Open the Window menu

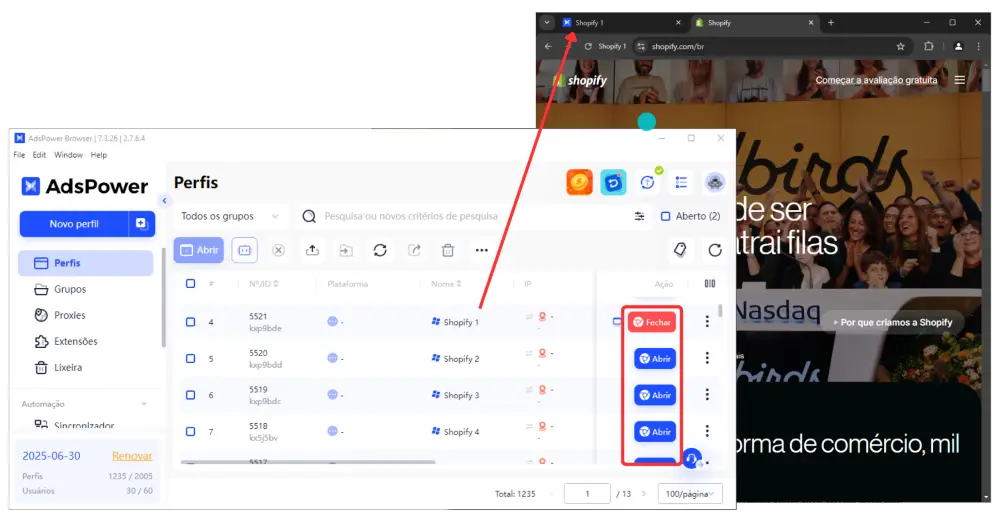click(x=68, y=155)
